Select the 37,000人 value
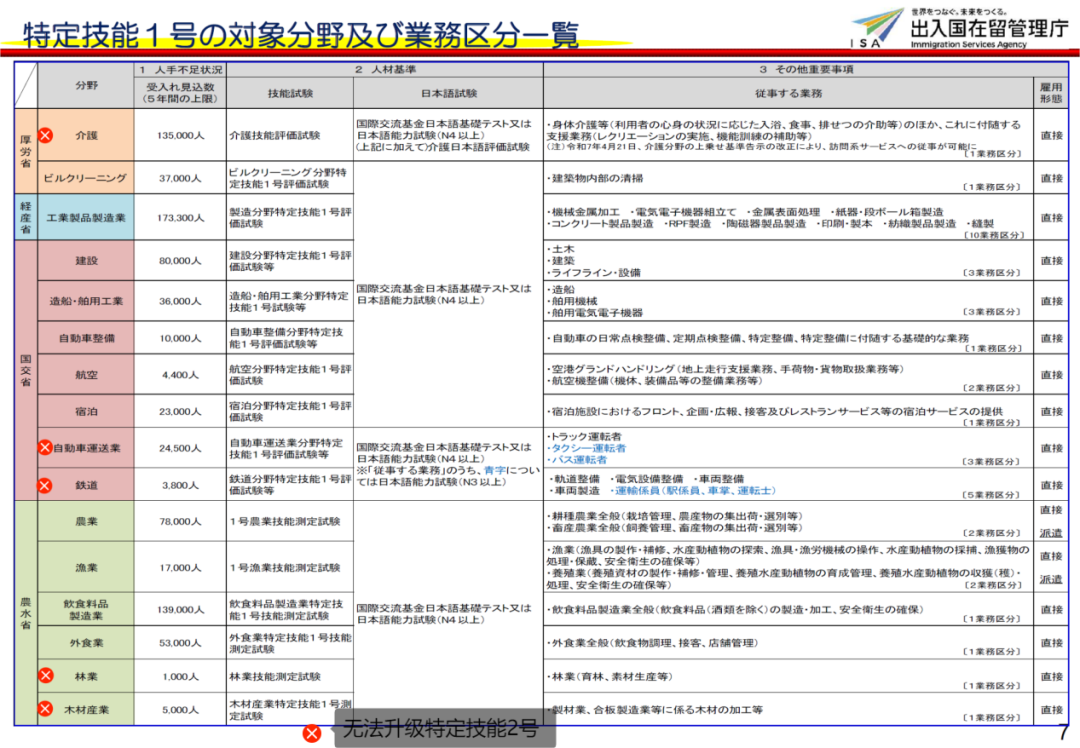This screenshot has width=1080, height=748. (180, 178)
